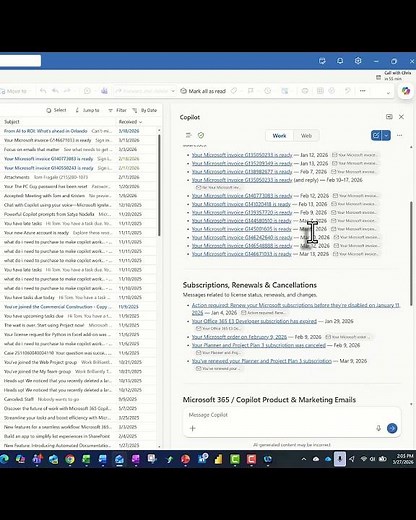This screenshot has width=416, height=520.
Task: Open the more options ellipsis in the ribbon
Action: (363, 91)
